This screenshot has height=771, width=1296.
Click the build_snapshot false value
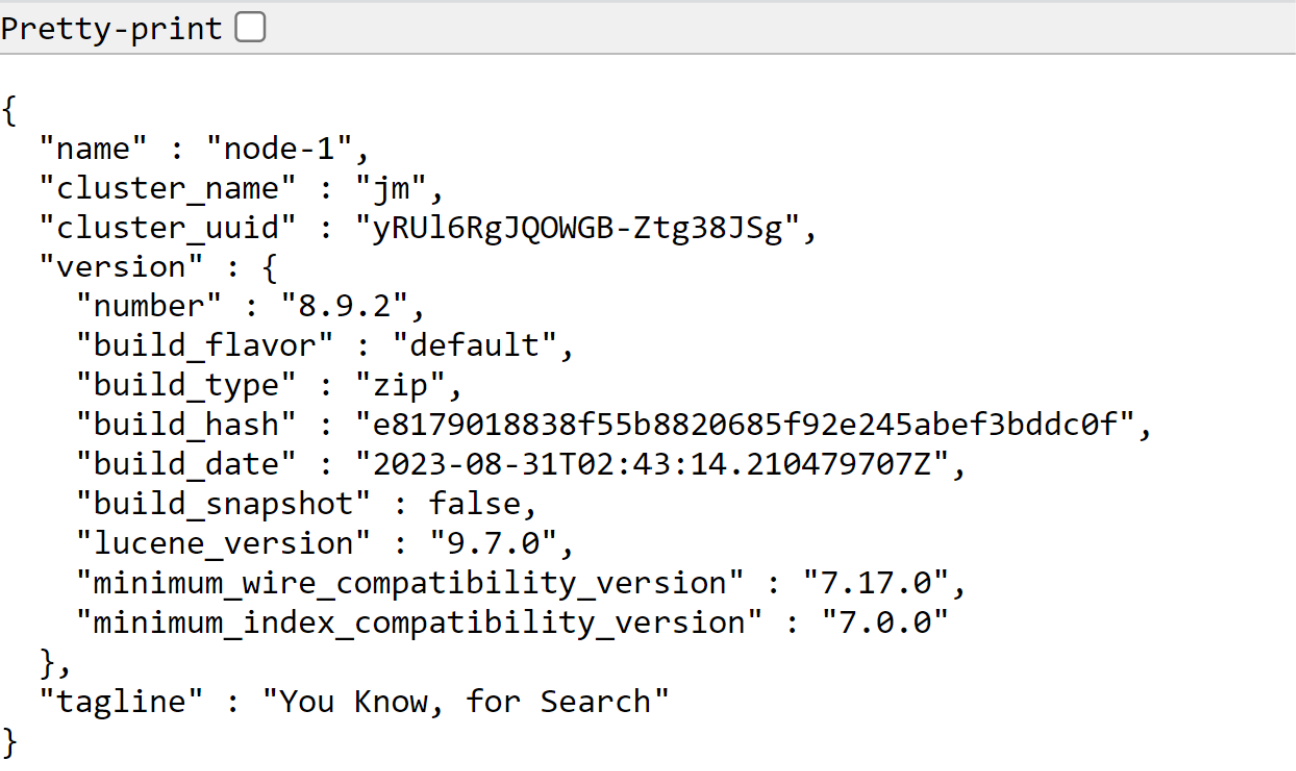coord(475,503)
